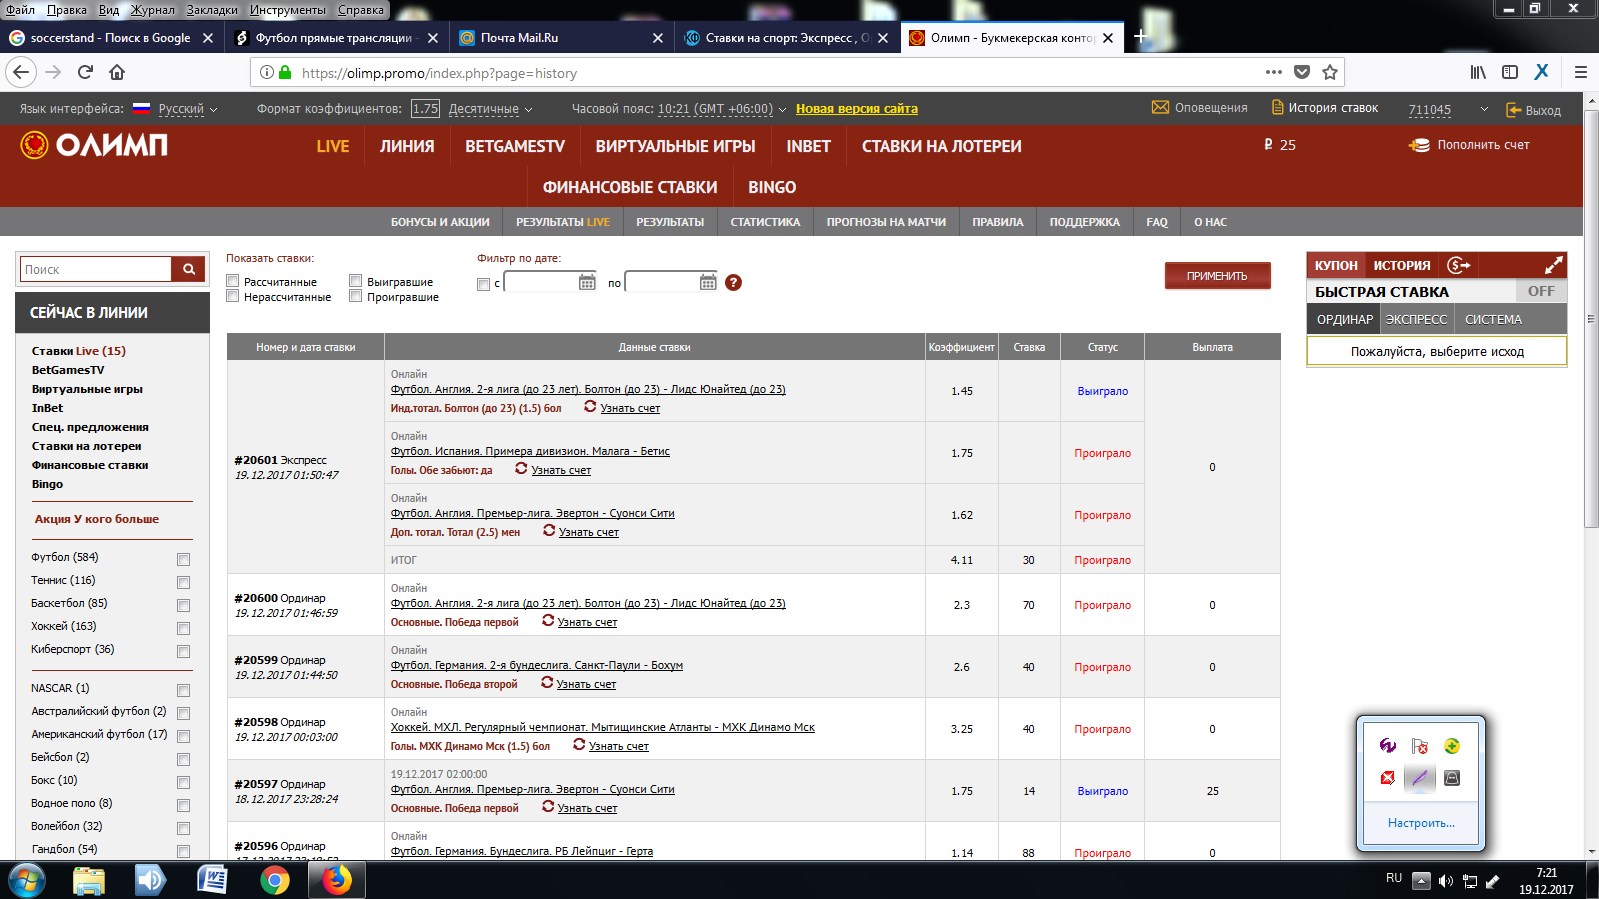The width and height of the screenshot is (1599, 899).
Task: Tick the Баскетбол (85) sport checkbox
Action: point(183,605)
